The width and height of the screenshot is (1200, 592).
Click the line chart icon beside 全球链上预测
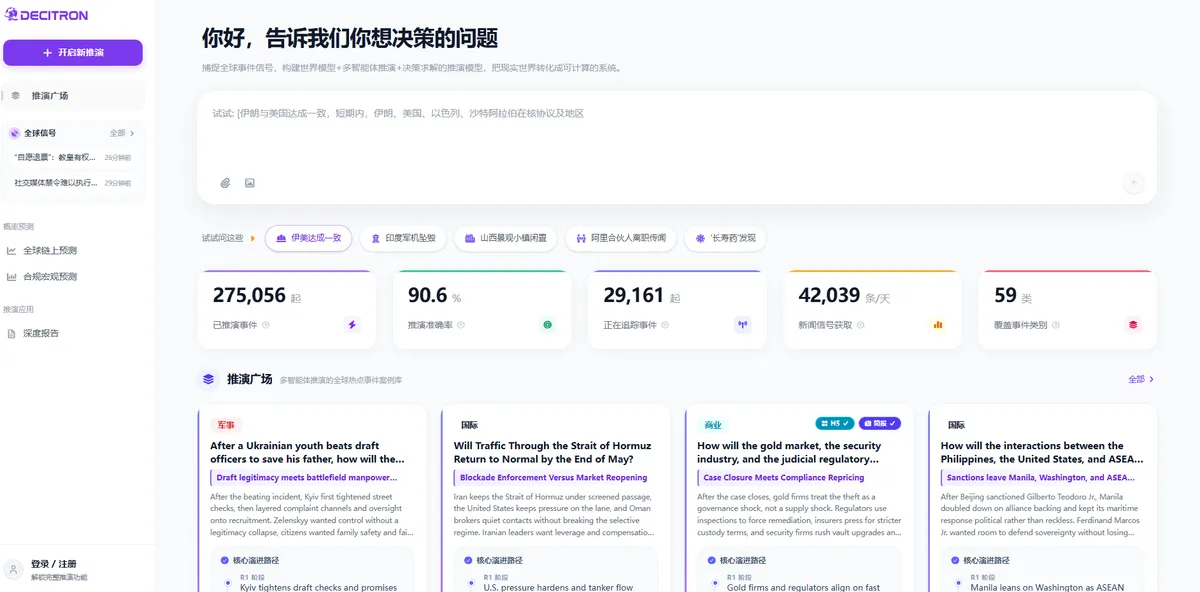[11, 250]
